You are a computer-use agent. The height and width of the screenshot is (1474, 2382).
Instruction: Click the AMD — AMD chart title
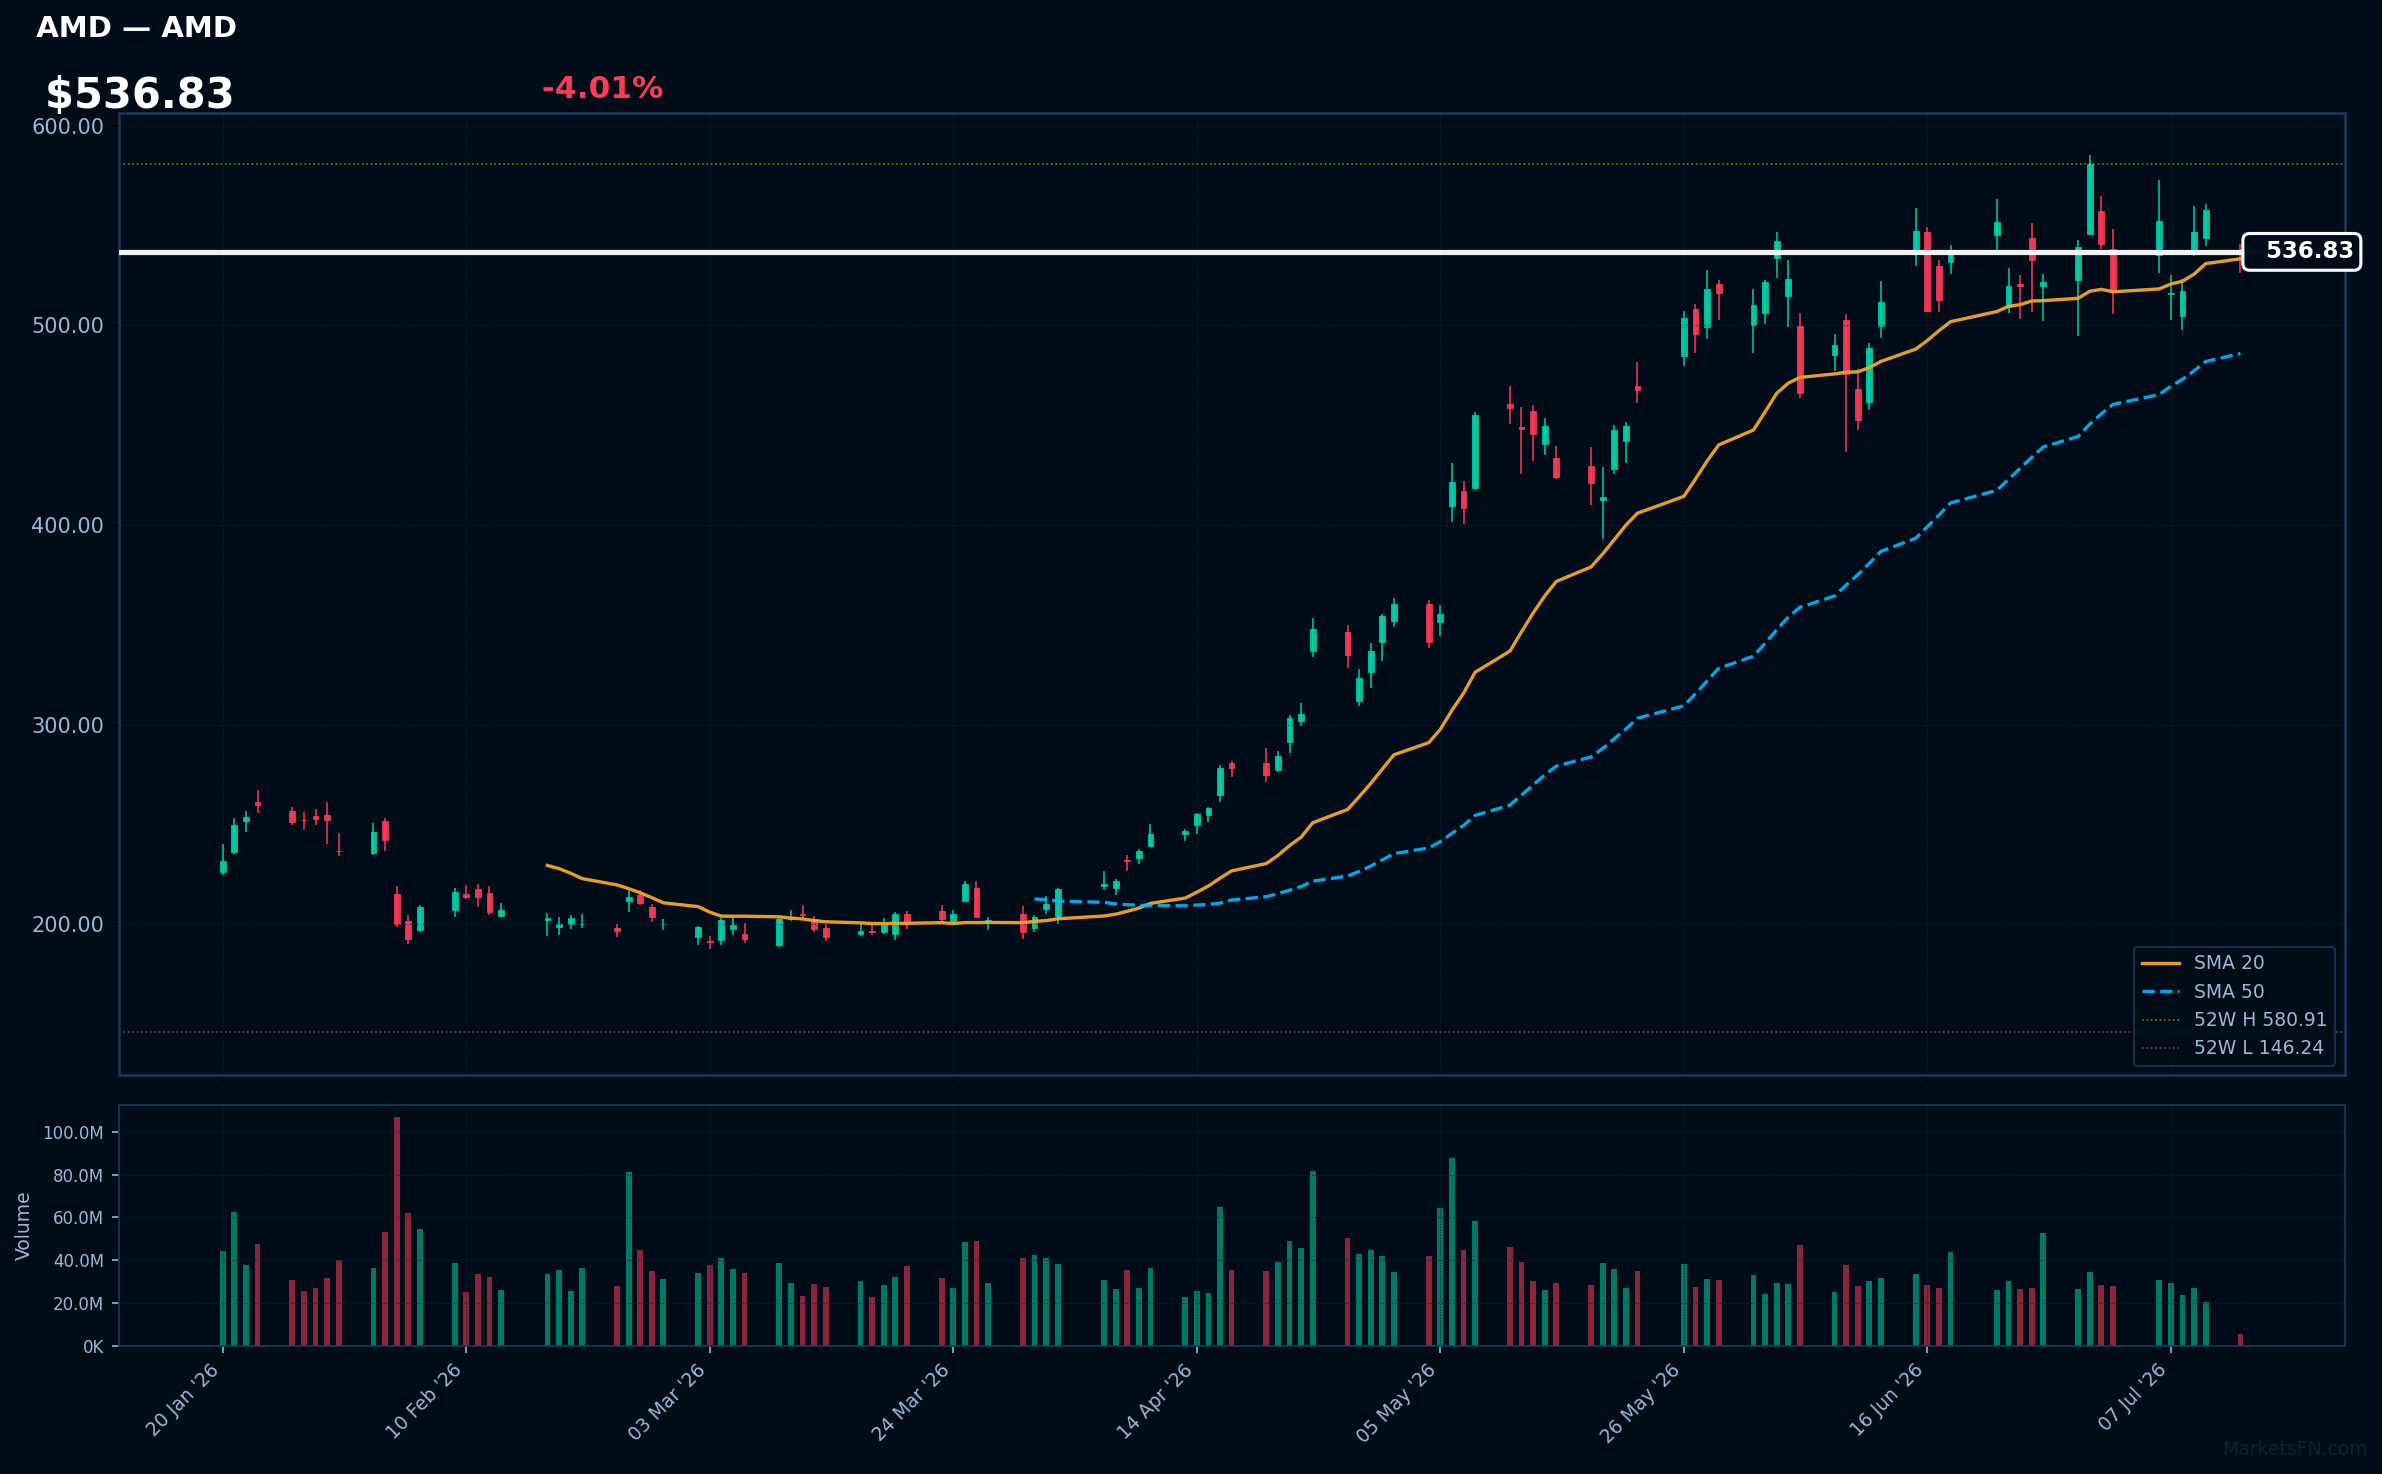tap(136, 27)
